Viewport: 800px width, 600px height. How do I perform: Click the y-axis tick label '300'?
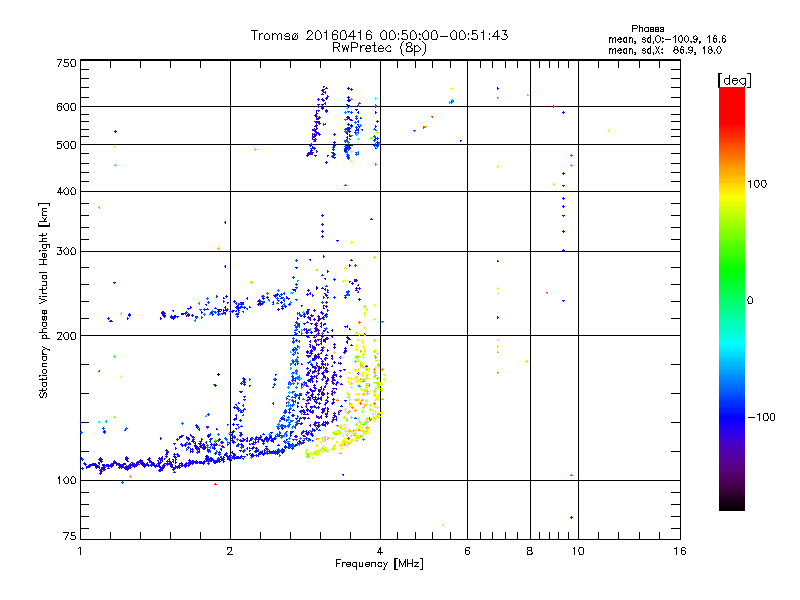66,252
